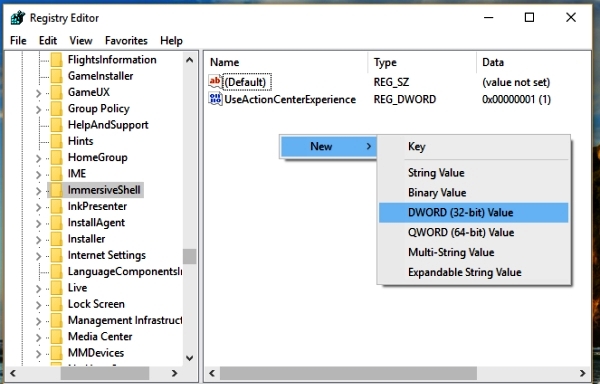Click the tree pane scroll down arrow
The height and width of the screenshot is (384, 600).
tap(189, 358)
